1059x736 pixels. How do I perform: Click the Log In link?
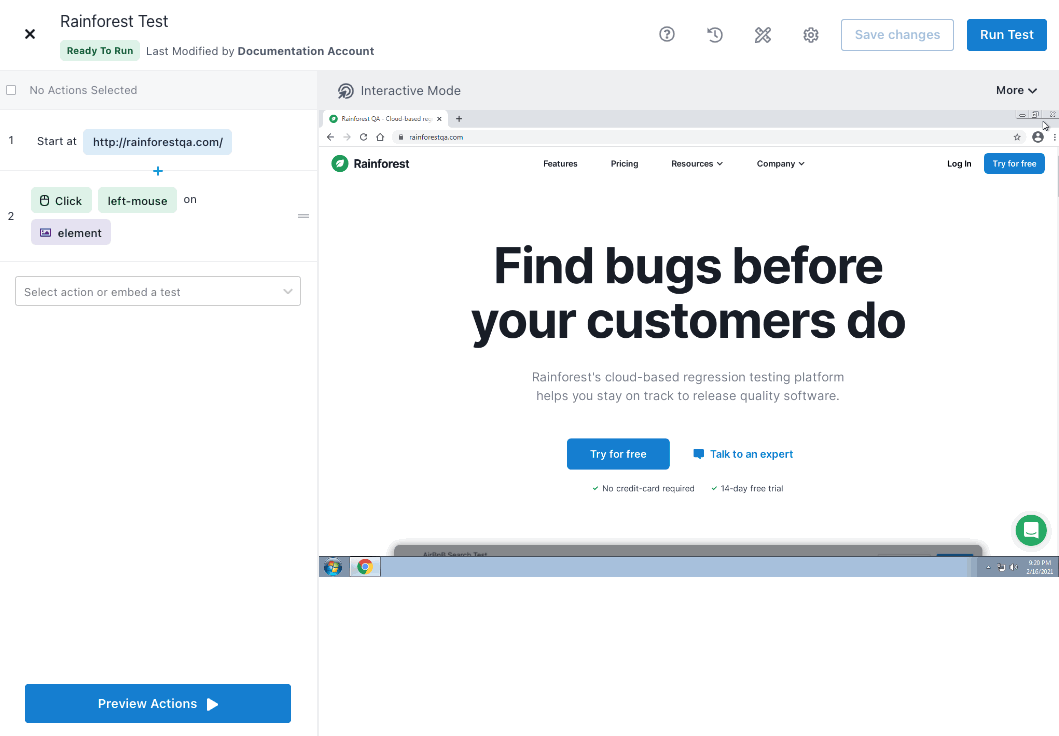(959, 163)
